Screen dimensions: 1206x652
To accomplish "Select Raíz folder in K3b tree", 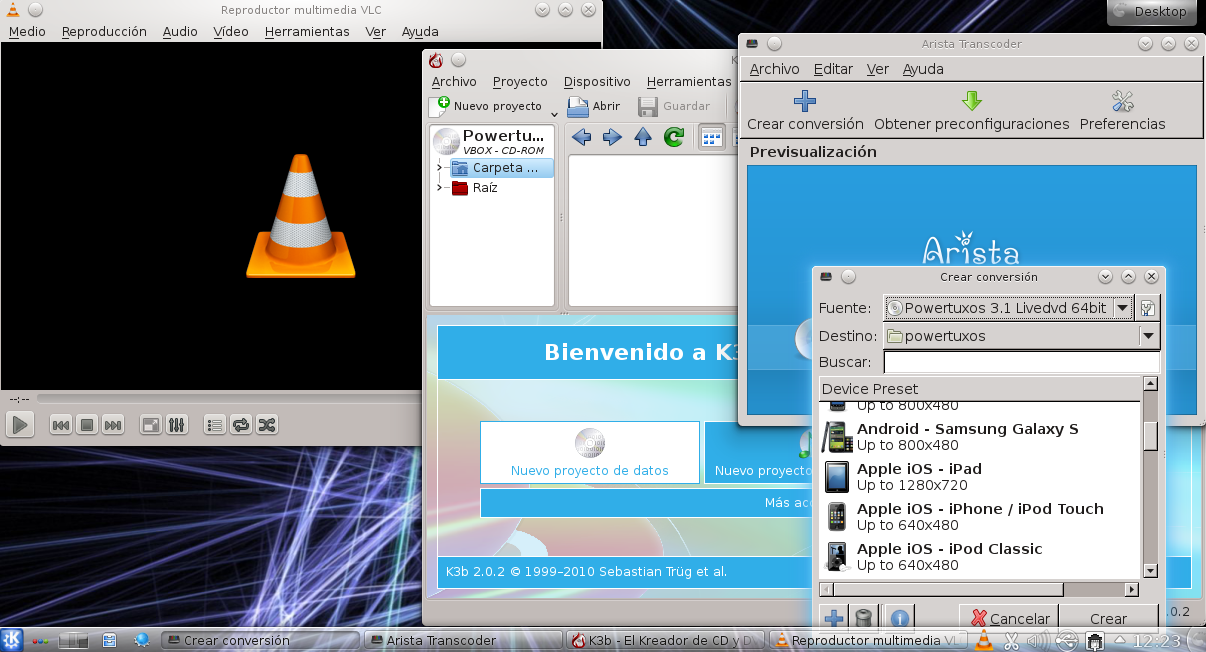I will pos(475,187).
